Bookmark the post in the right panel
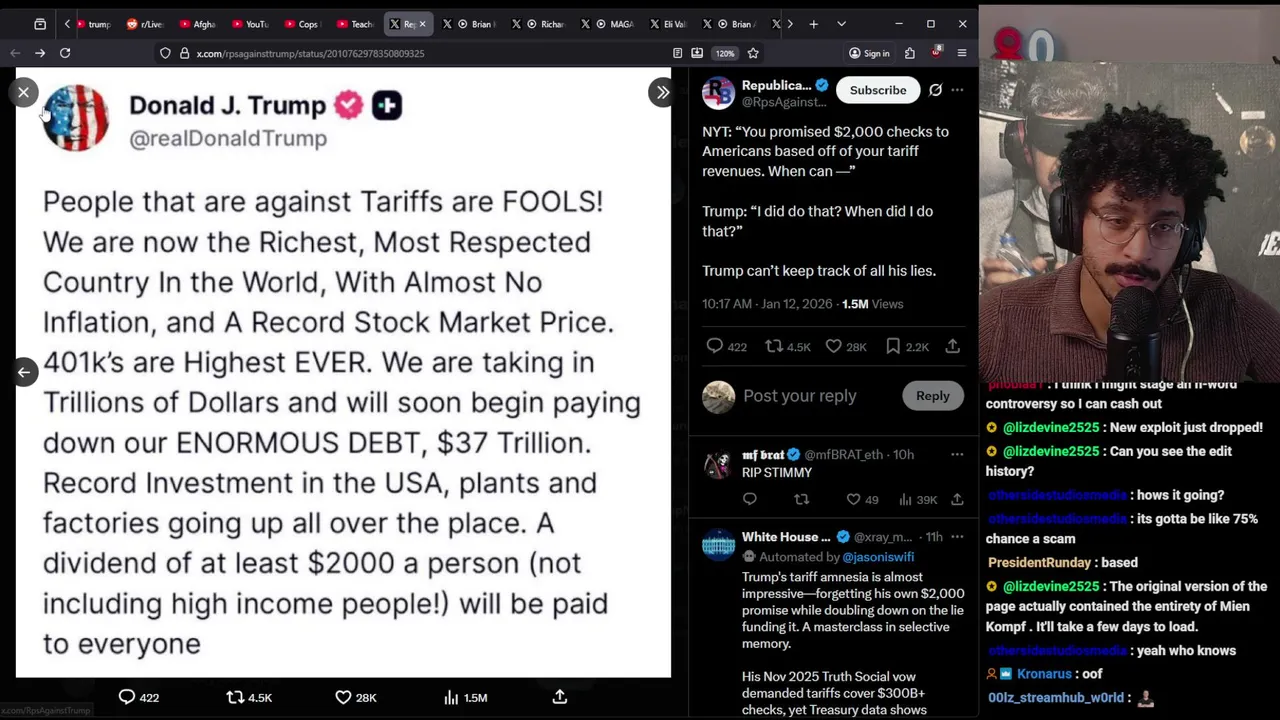Screen dimensions: 1280x720 [x=893, y=346]
